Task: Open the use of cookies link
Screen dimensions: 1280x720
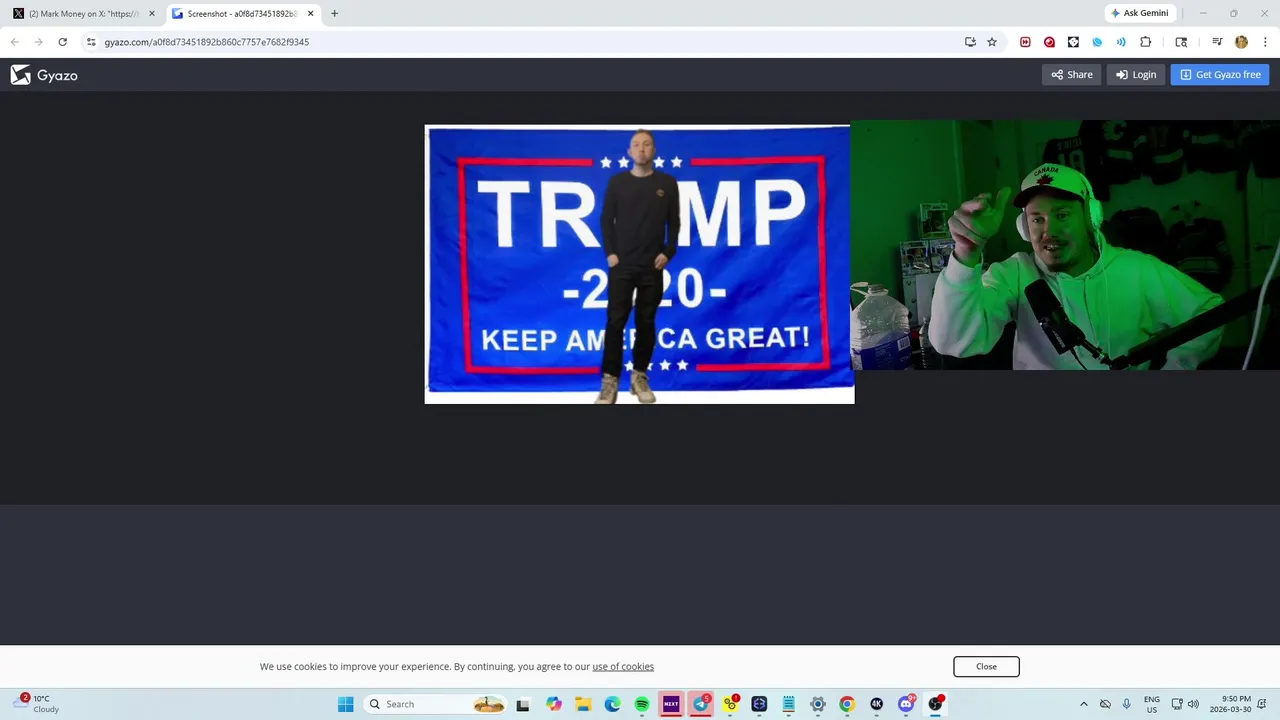Action: [623, 667]
